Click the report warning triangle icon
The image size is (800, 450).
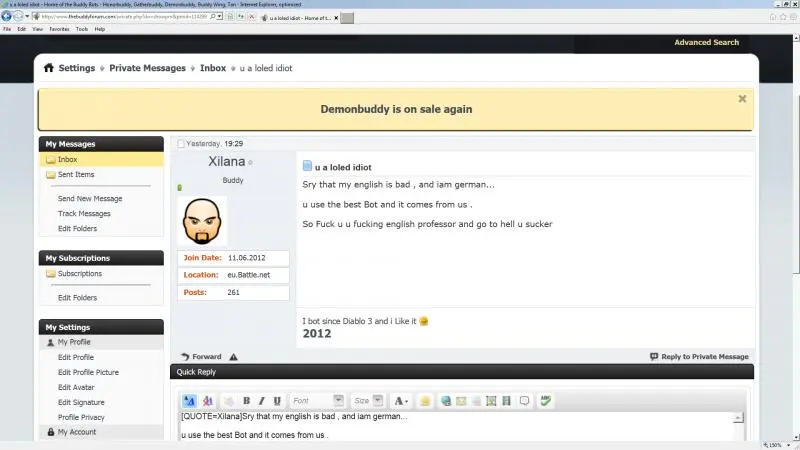pos(234,357)
